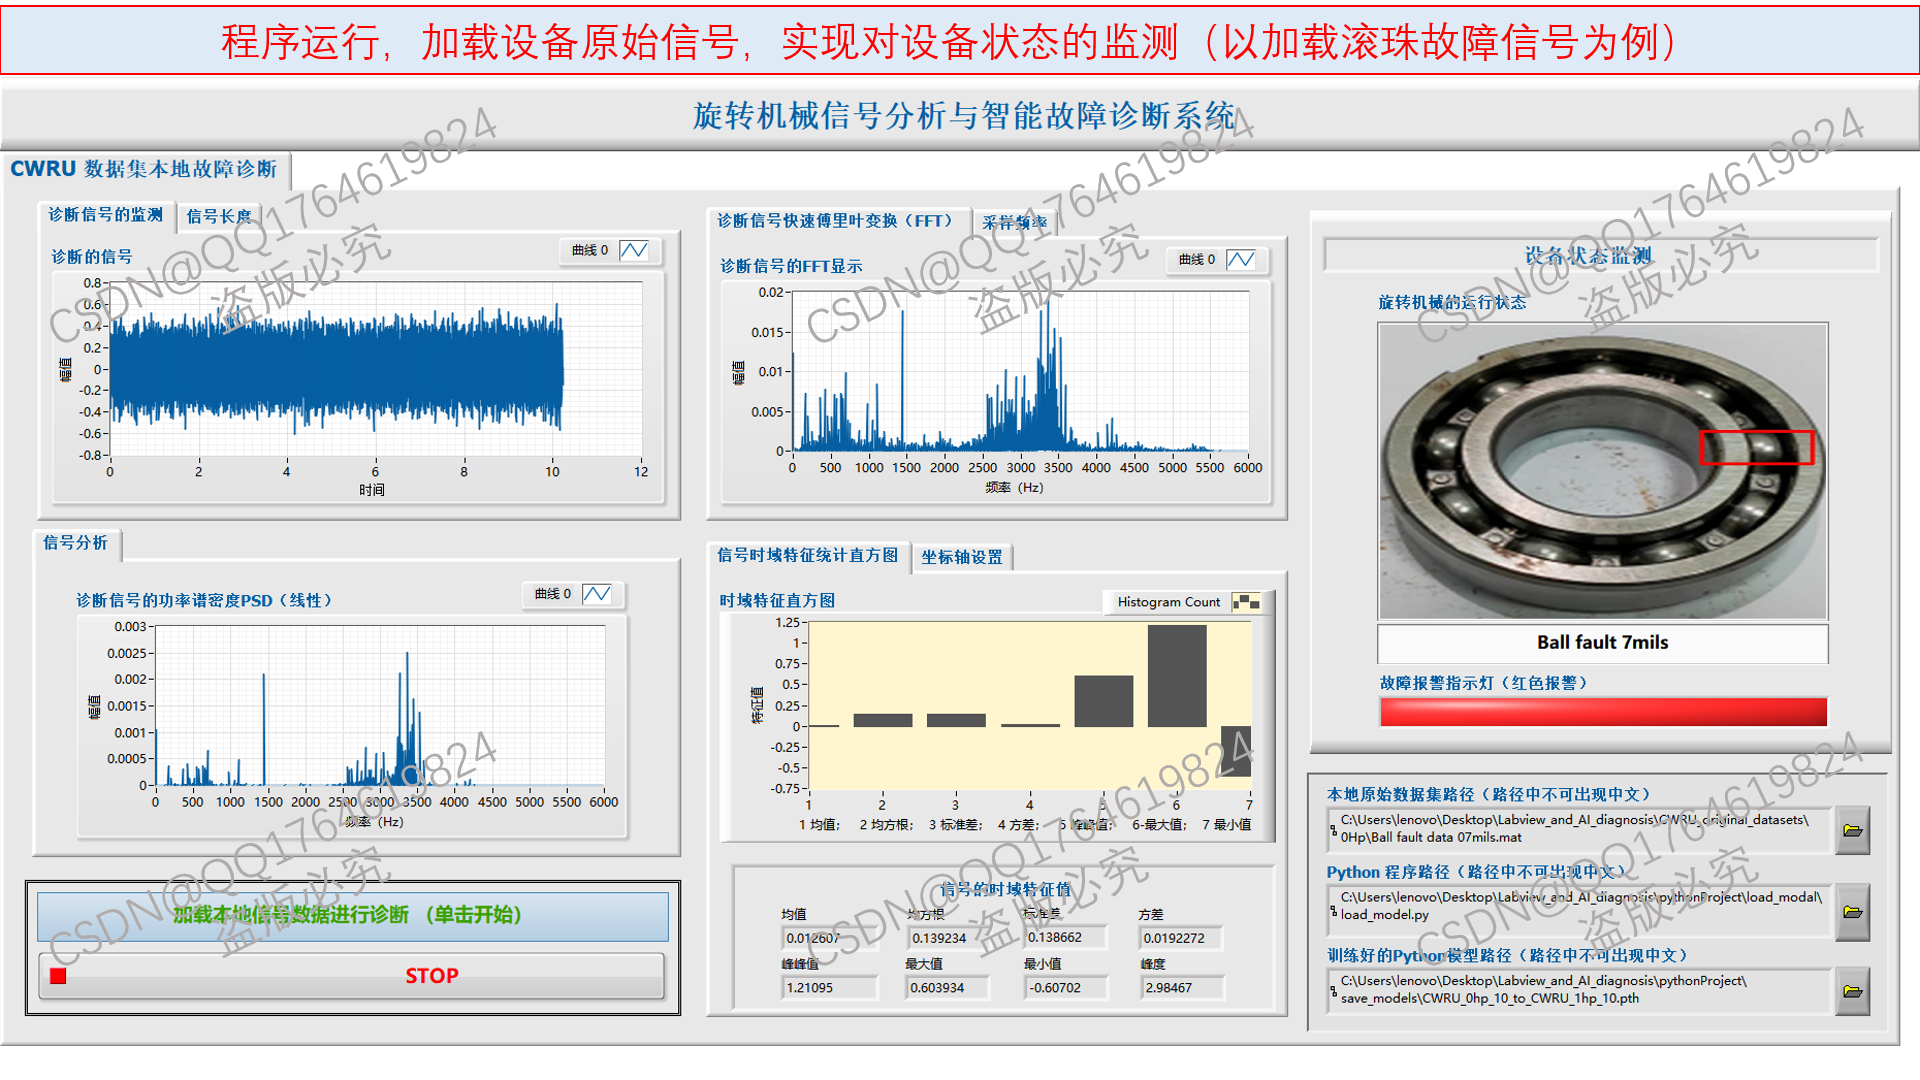Click the tallest histogram bar for 最大值
This screenshot has width=1920, height=1080.
(1177, 675)
